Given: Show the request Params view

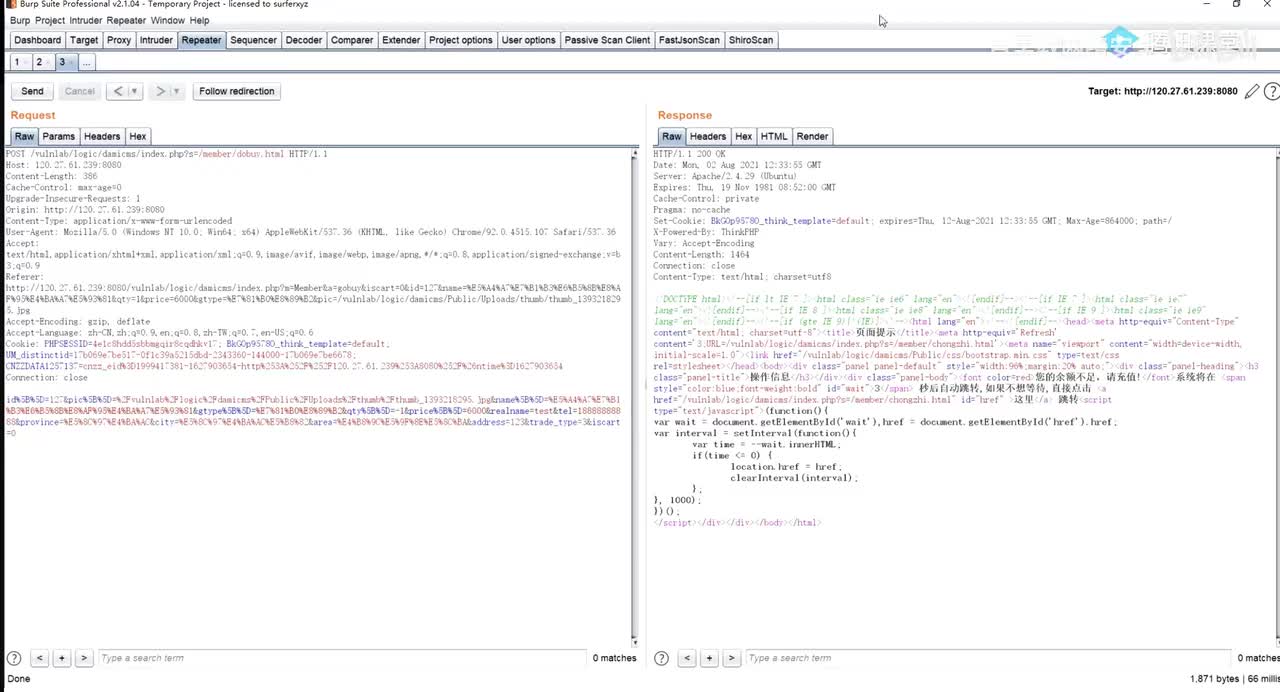Looking at the screenshot, I should tap(59, 136).
